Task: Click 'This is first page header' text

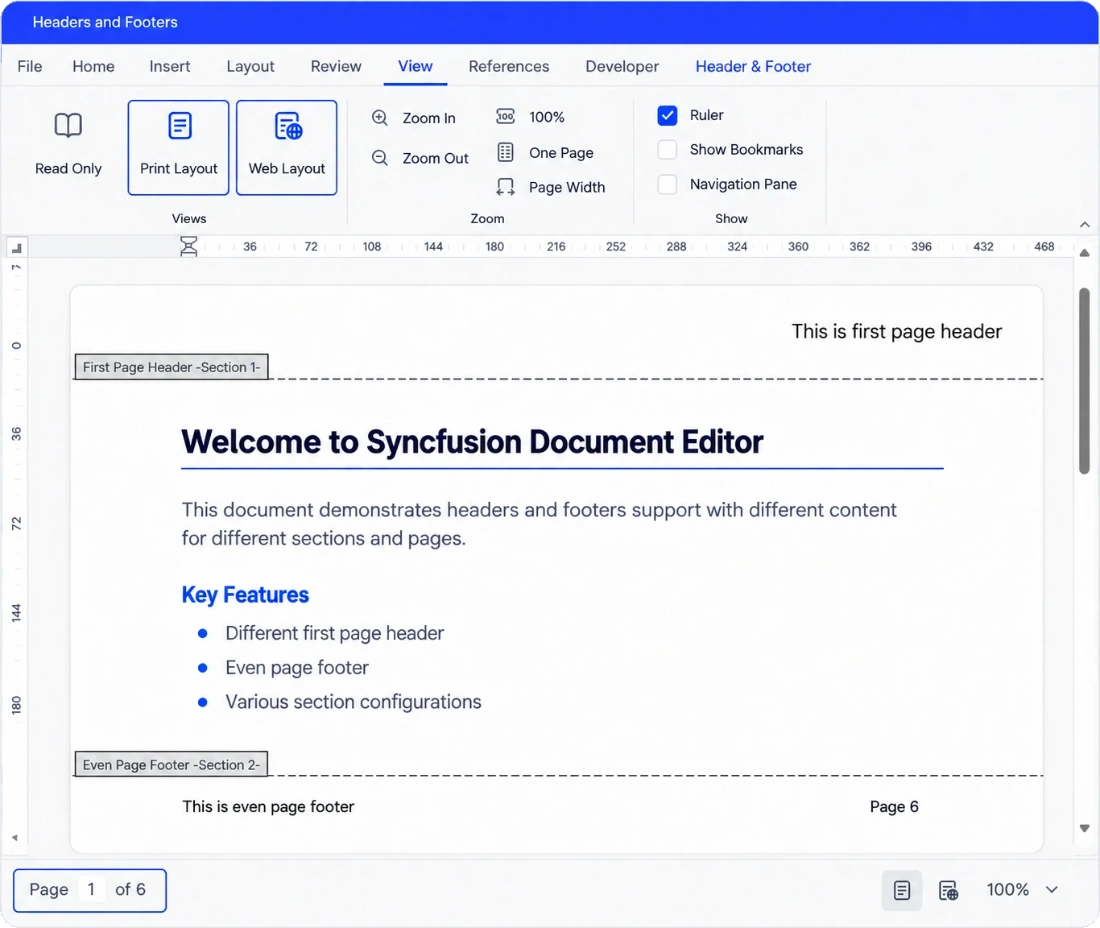Action: pyautogui.click(x=897, y=331)
